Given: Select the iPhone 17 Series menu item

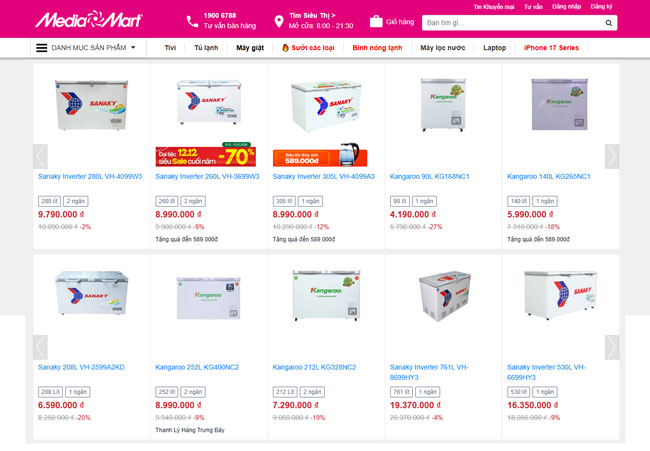Looking at the screenshot, I should tap(551, 48).
